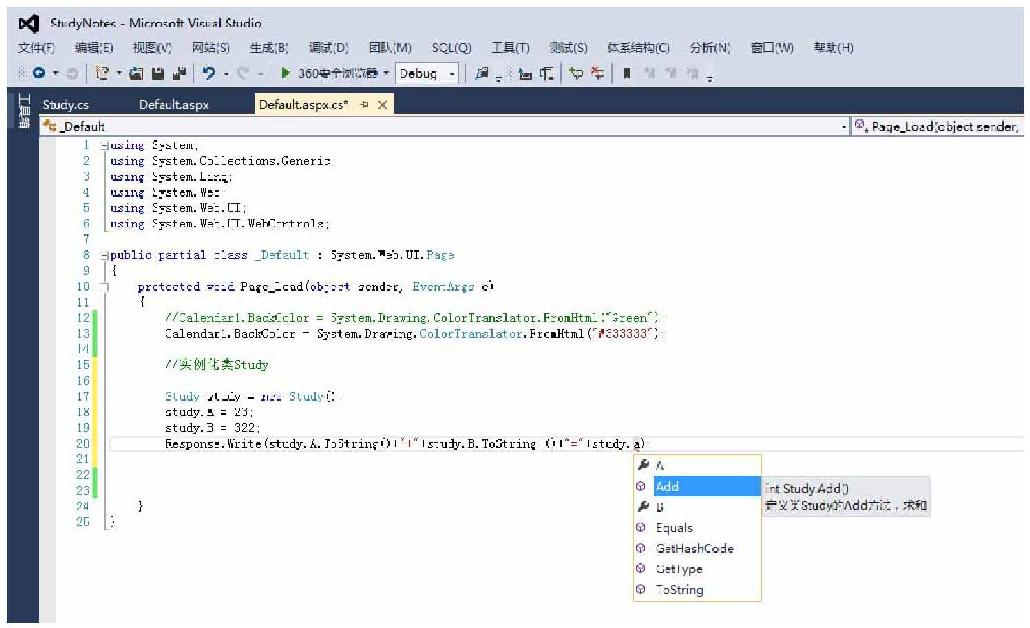Open the 视图(V) menu
Image resolution: width=1030 pixels, height=628 pixels.
click(x=152, y=47)
